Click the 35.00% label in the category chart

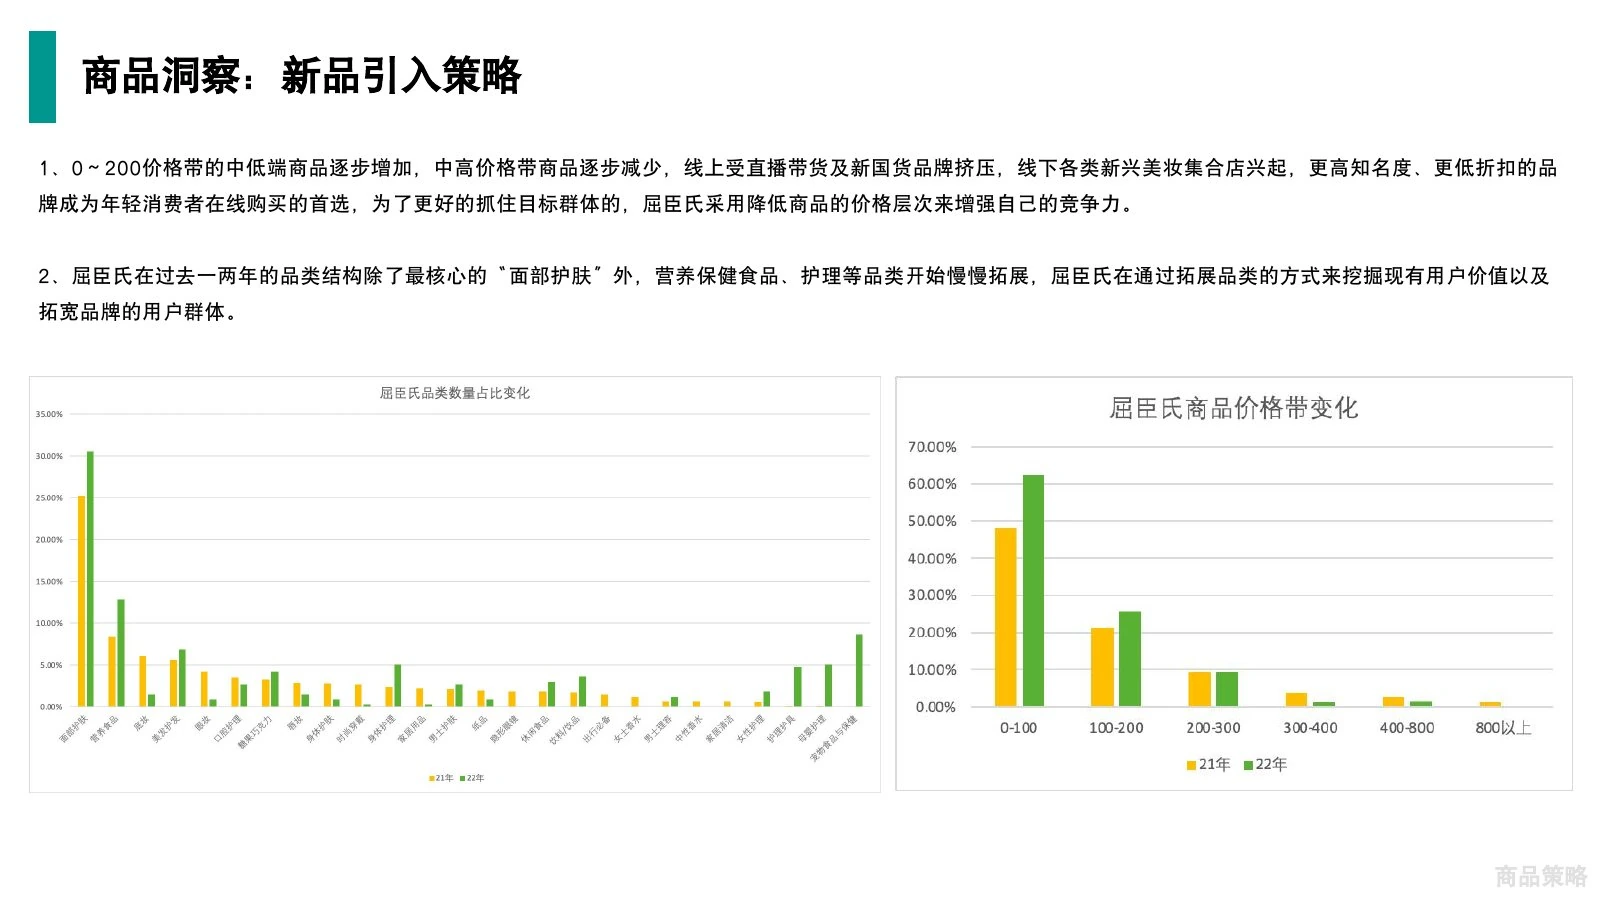tap(49, 414)
